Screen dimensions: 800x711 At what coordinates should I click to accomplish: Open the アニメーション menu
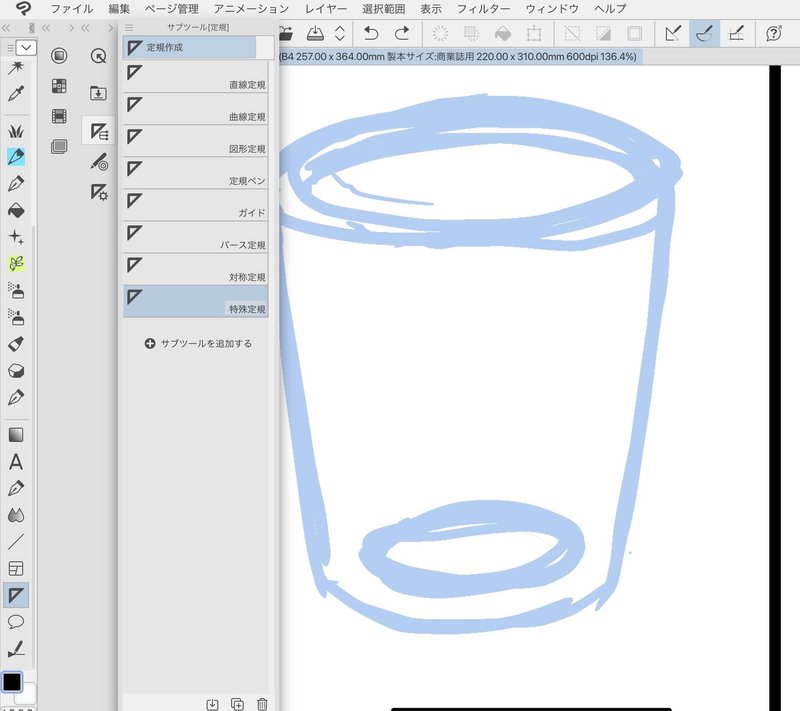coord(251,9)
